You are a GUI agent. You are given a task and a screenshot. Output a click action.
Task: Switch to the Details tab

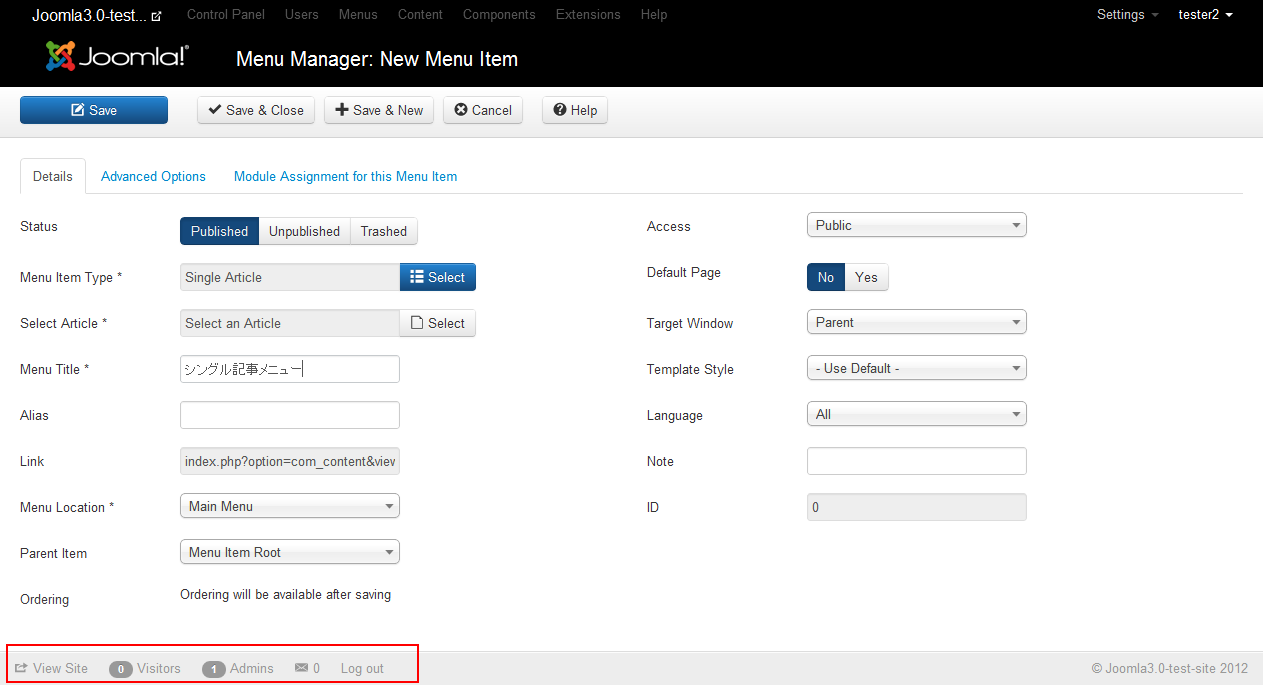click(53, 176)
